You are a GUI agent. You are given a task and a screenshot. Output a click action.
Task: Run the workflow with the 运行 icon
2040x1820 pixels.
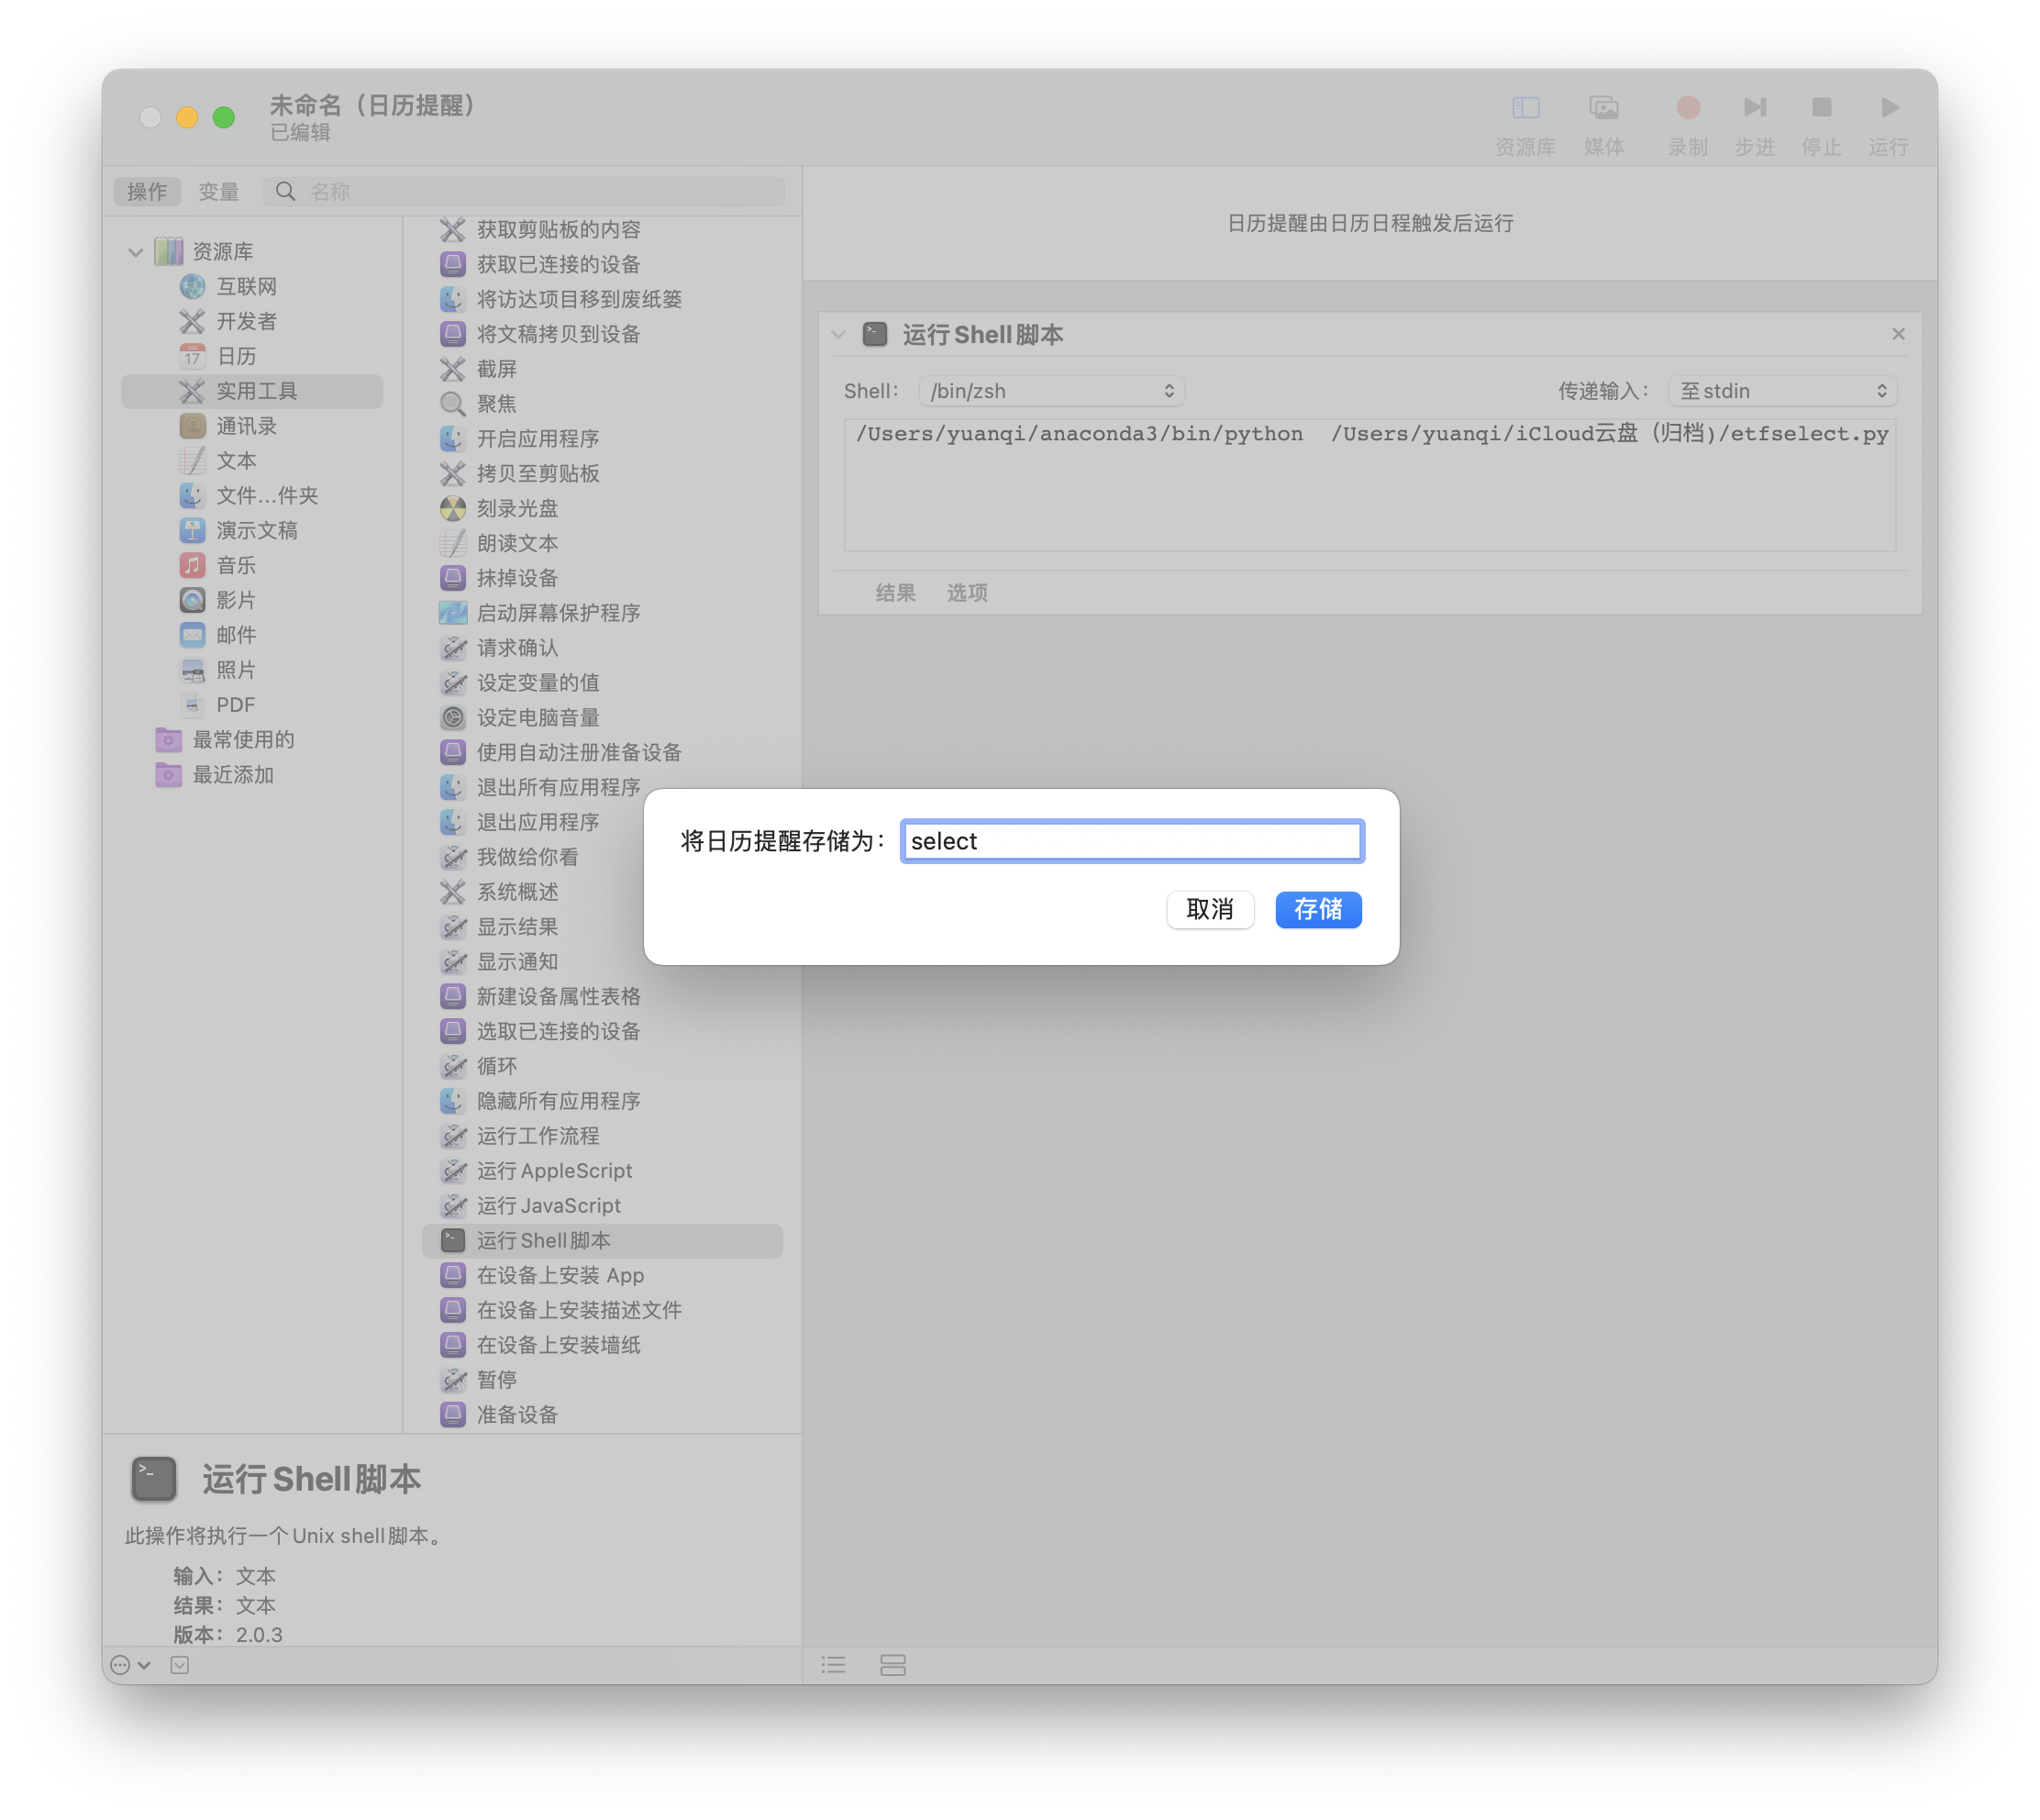coord(1888,107)
